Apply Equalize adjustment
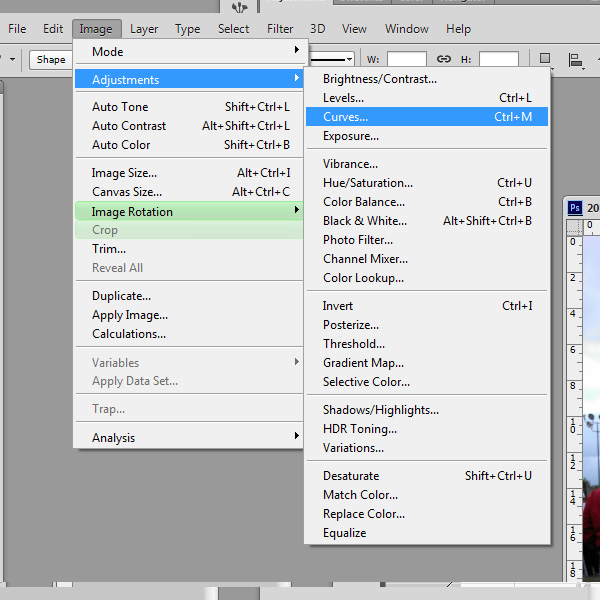The image size is (600, 600). coord(427,533)
